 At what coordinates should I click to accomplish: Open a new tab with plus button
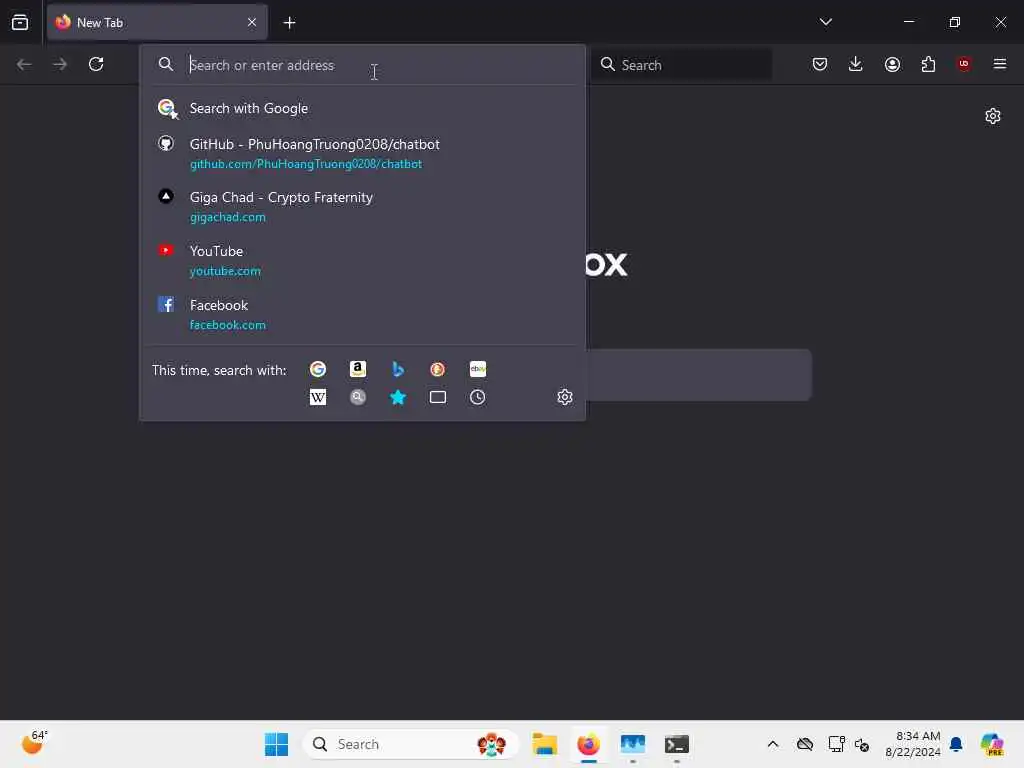tap(289, 23)
